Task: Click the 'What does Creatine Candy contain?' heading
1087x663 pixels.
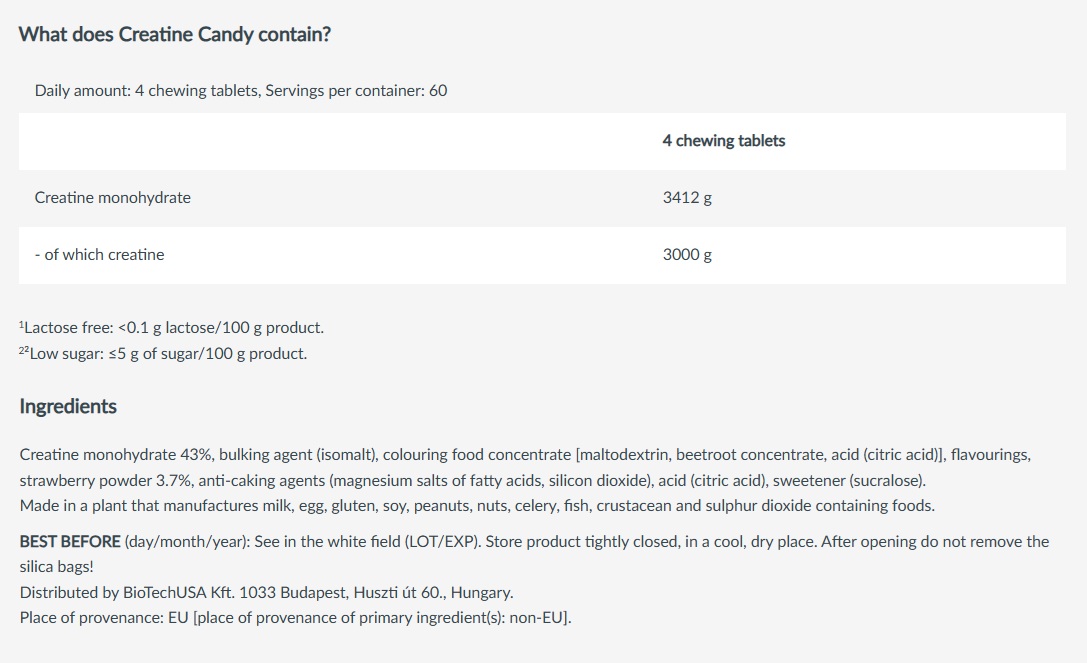Action: pyautogui.click(x=175, y=34)
